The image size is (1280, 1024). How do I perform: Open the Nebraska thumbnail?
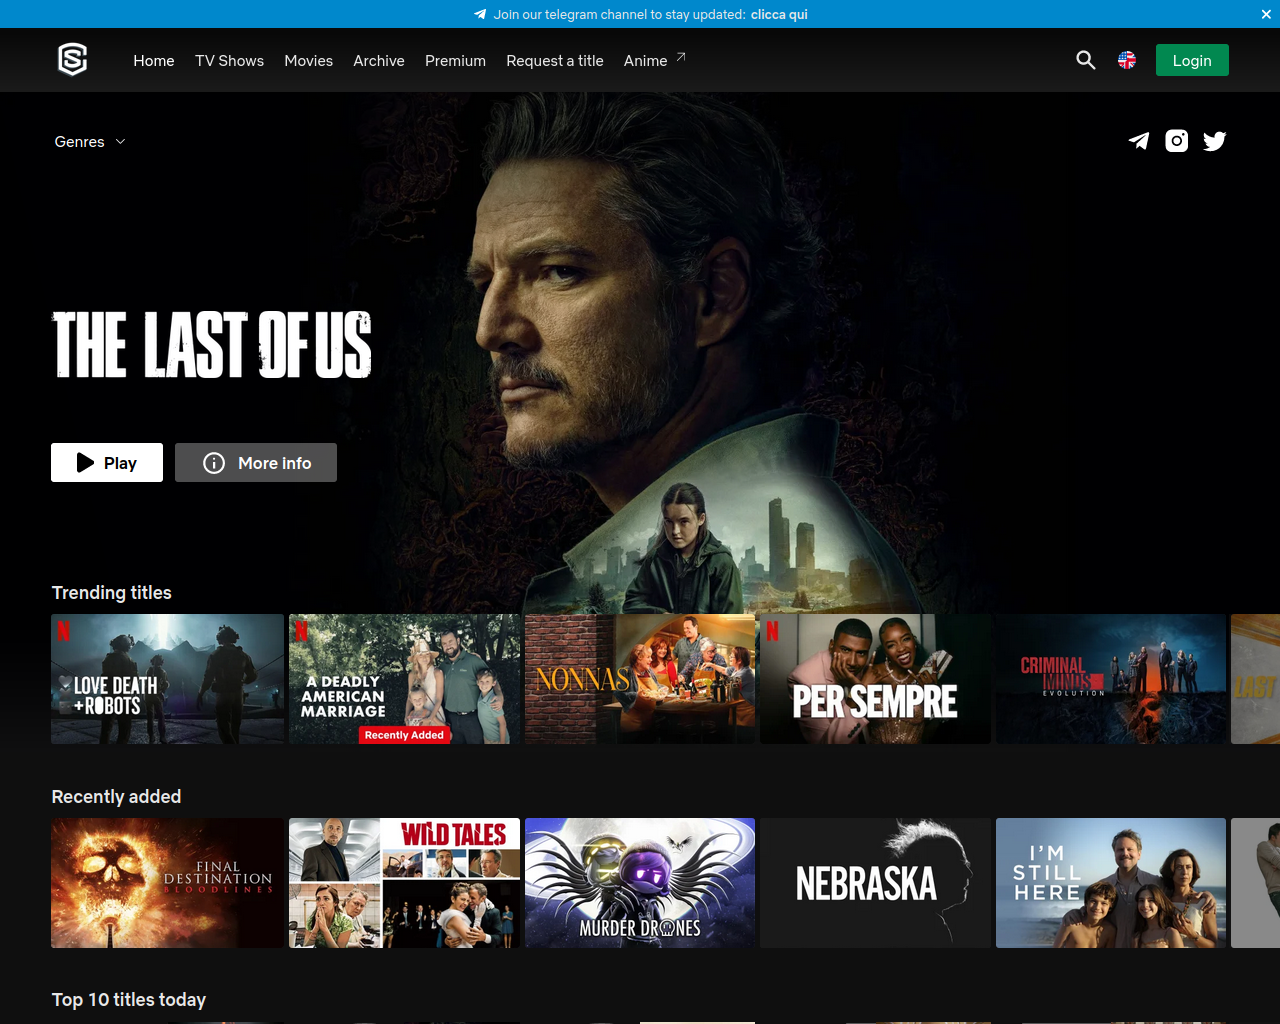pyautogui.click(x=875, y=883)
